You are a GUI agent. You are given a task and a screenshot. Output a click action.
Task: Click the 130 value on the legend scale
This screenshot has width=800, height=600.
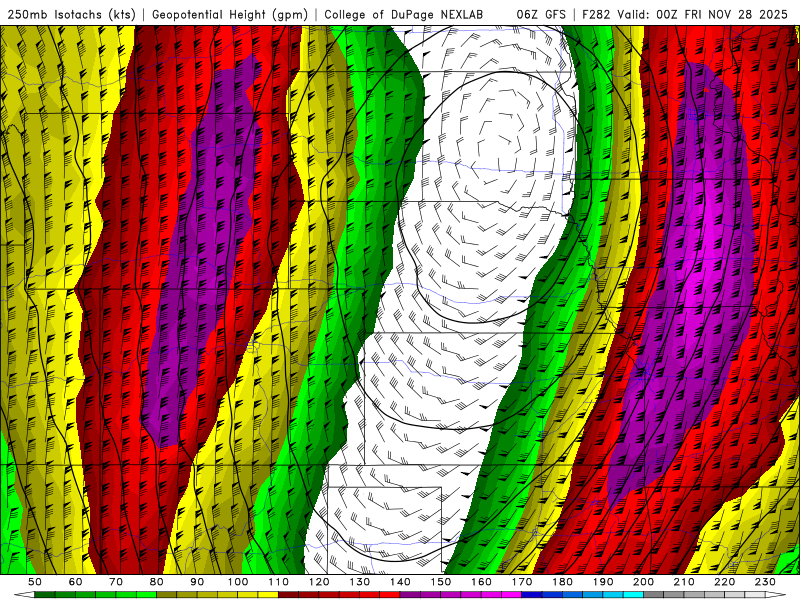point(360,582)
